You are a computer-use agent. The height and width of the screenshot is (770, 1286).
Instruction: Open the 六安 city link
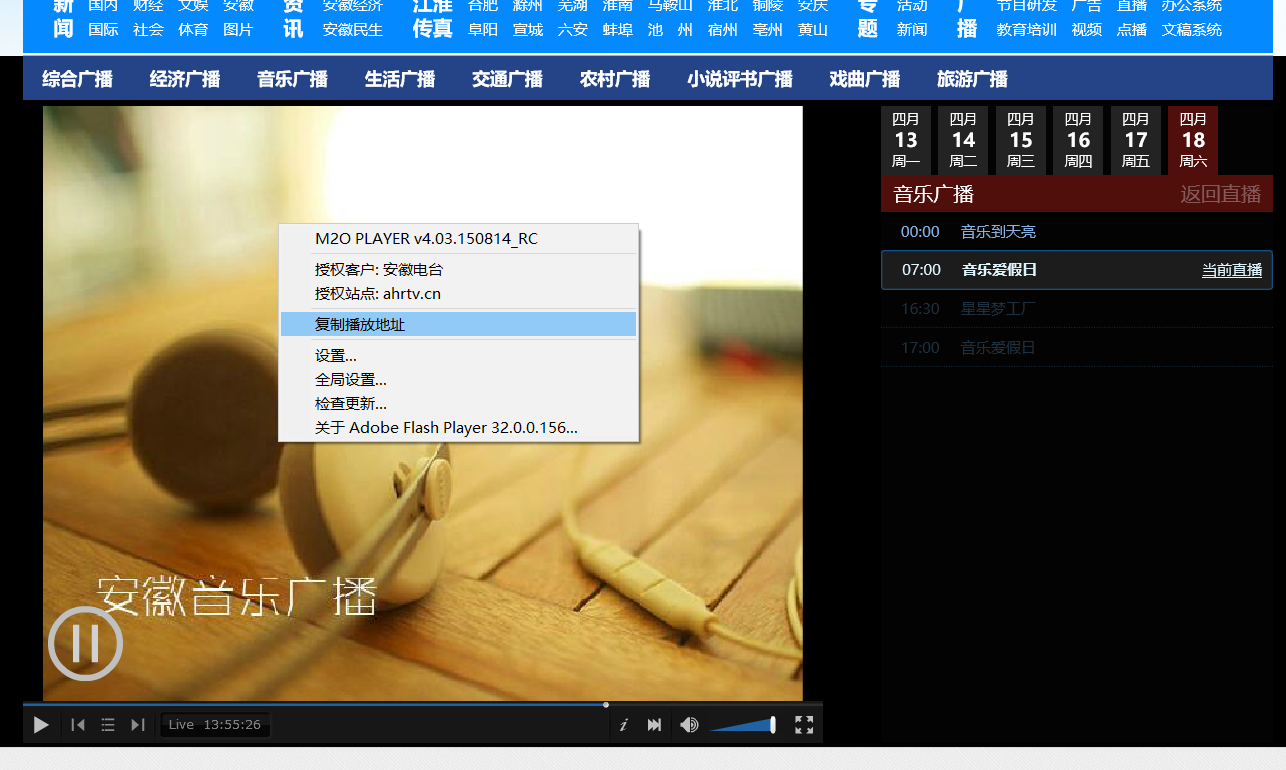[x=573, y=30]
